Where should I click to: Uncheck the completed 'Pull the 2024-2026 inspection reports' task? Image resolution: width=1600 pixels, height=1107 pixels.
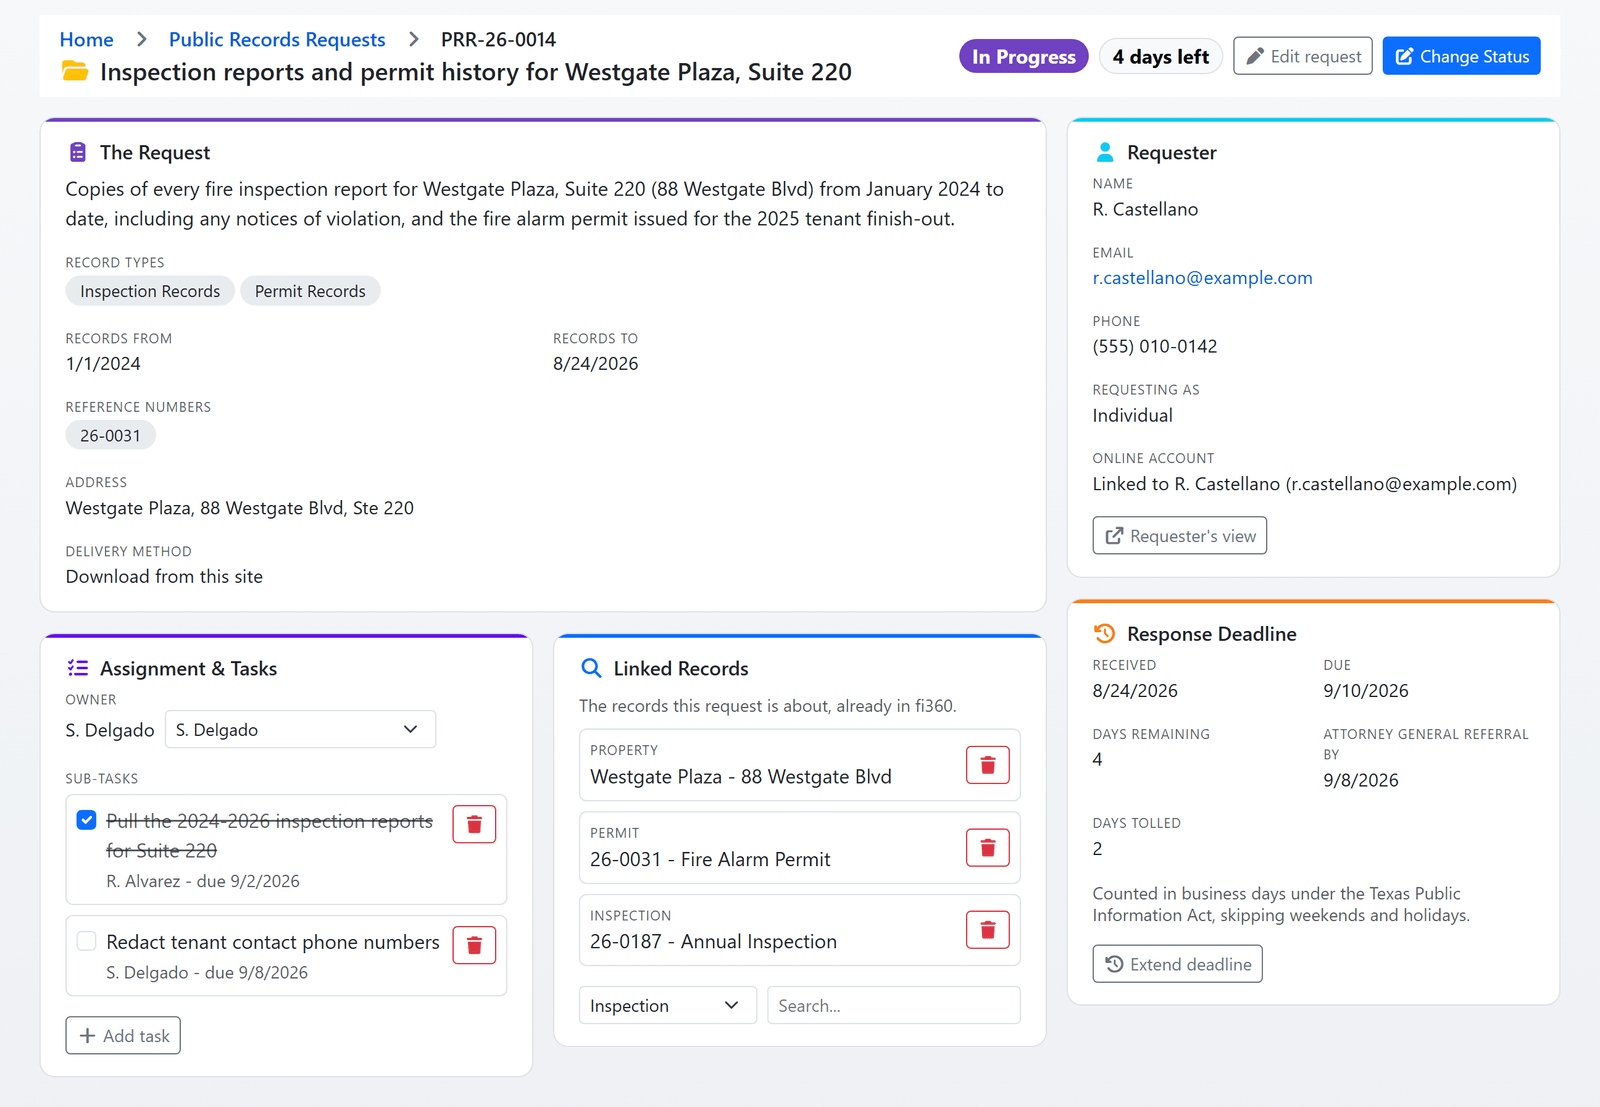click(x=87, y=820)
